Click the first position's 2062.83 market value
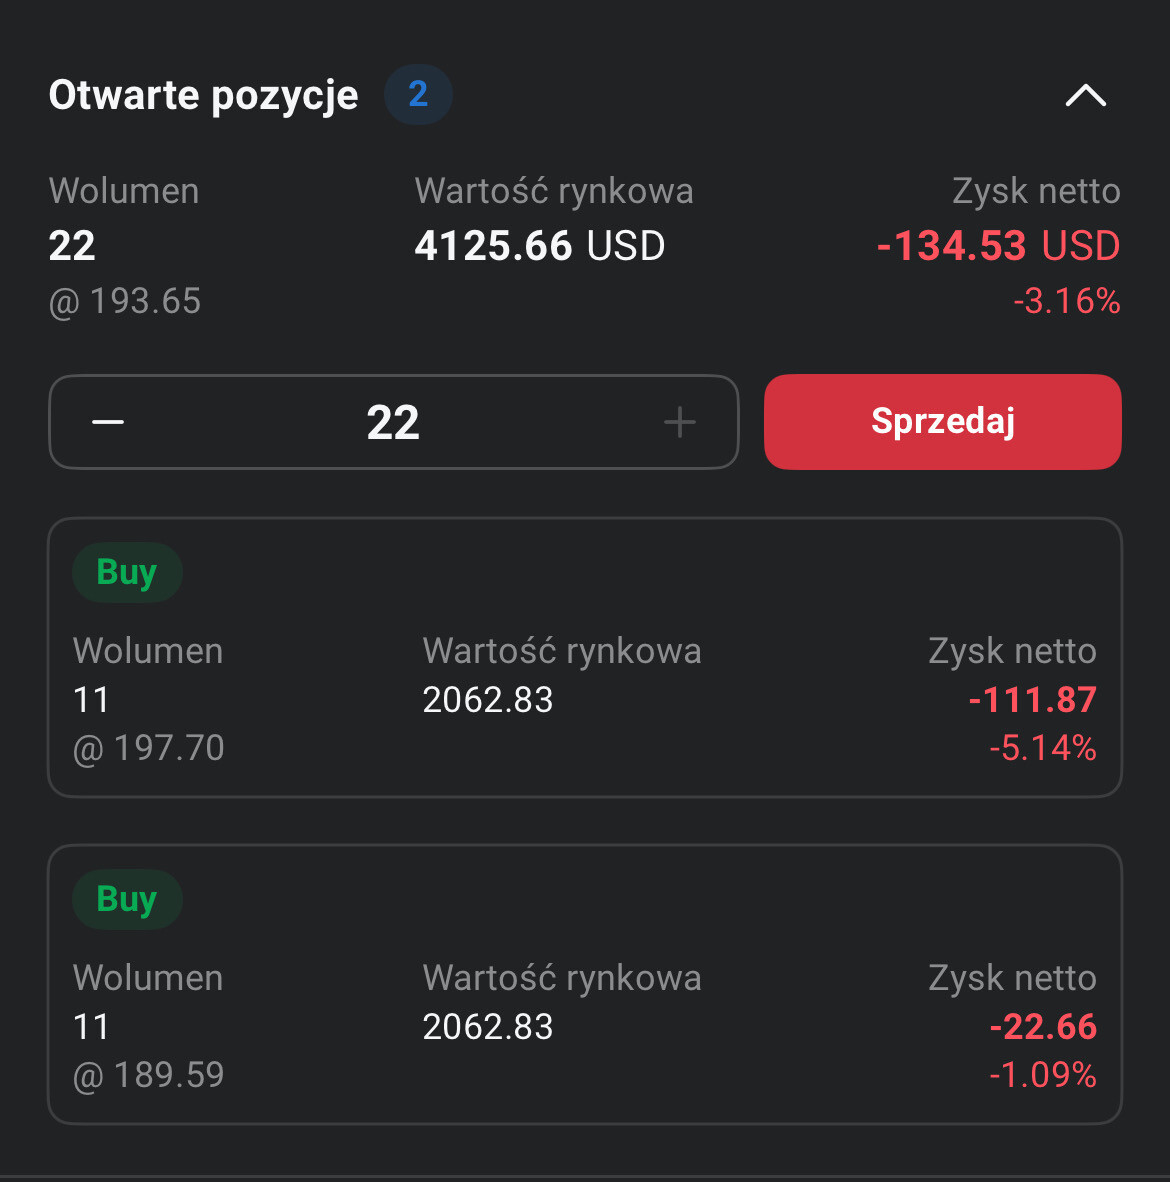The width and height of the screenshot is (1170, 1182). pos(488,700)
